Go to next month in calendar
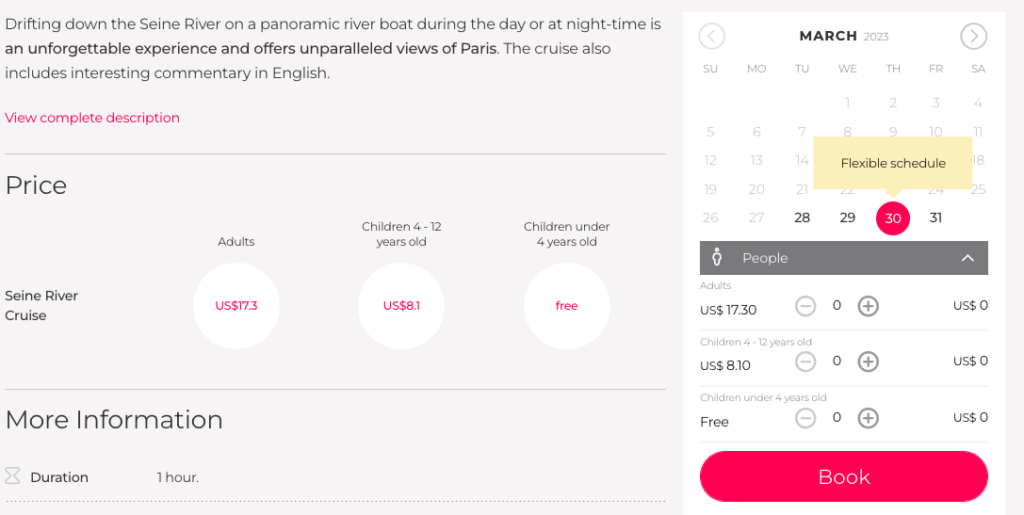The width and height of the screenshot is (1024, 515). point(973,37)
